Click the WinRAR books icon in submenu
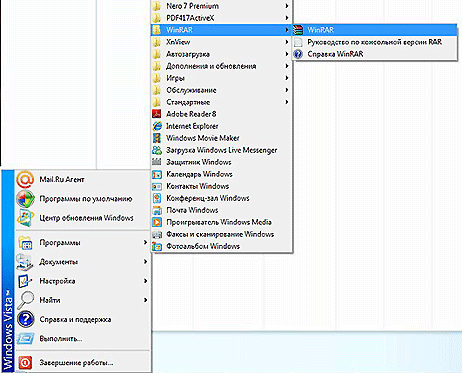 coord(298,30)
